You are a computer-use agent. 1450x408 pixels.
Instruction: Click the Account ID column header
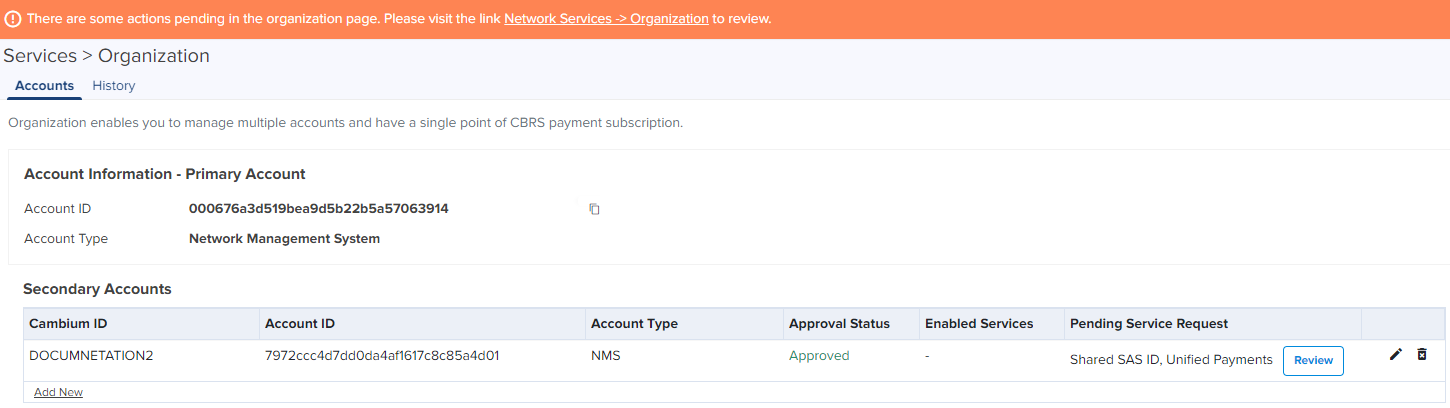(299, 324)
